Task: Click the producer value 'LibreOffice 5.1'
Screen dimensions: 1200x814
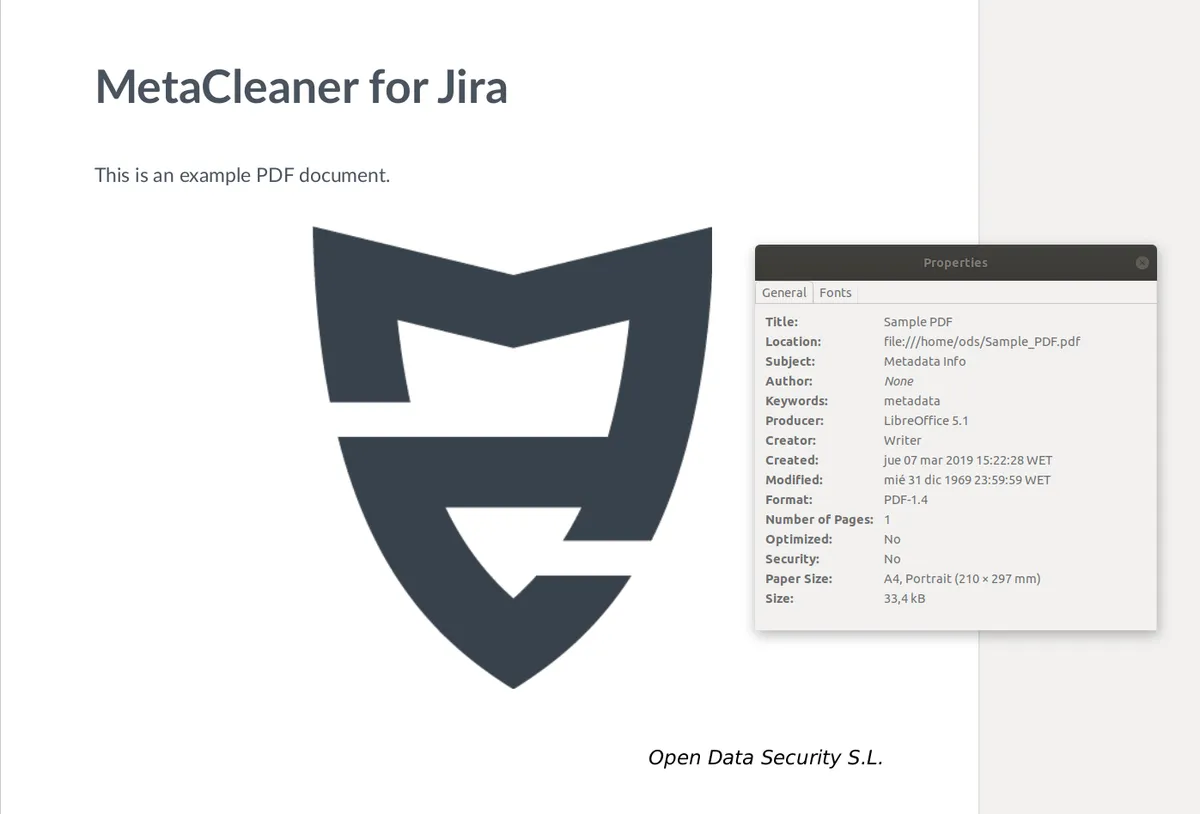Action: tap(926, 421)
